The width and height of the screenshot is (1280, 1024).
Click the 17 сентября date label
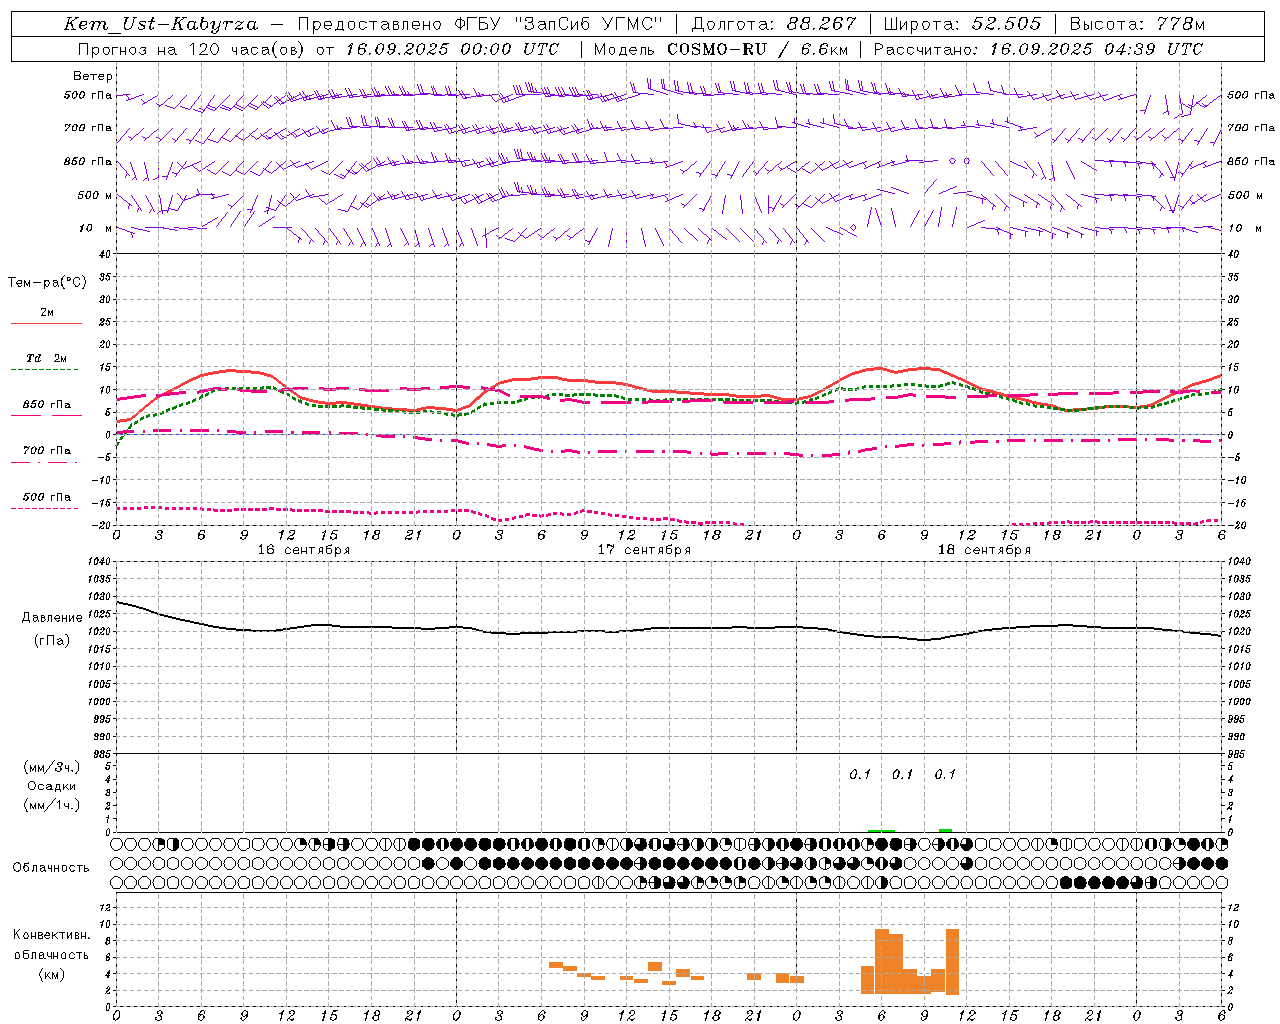[644, 550]
